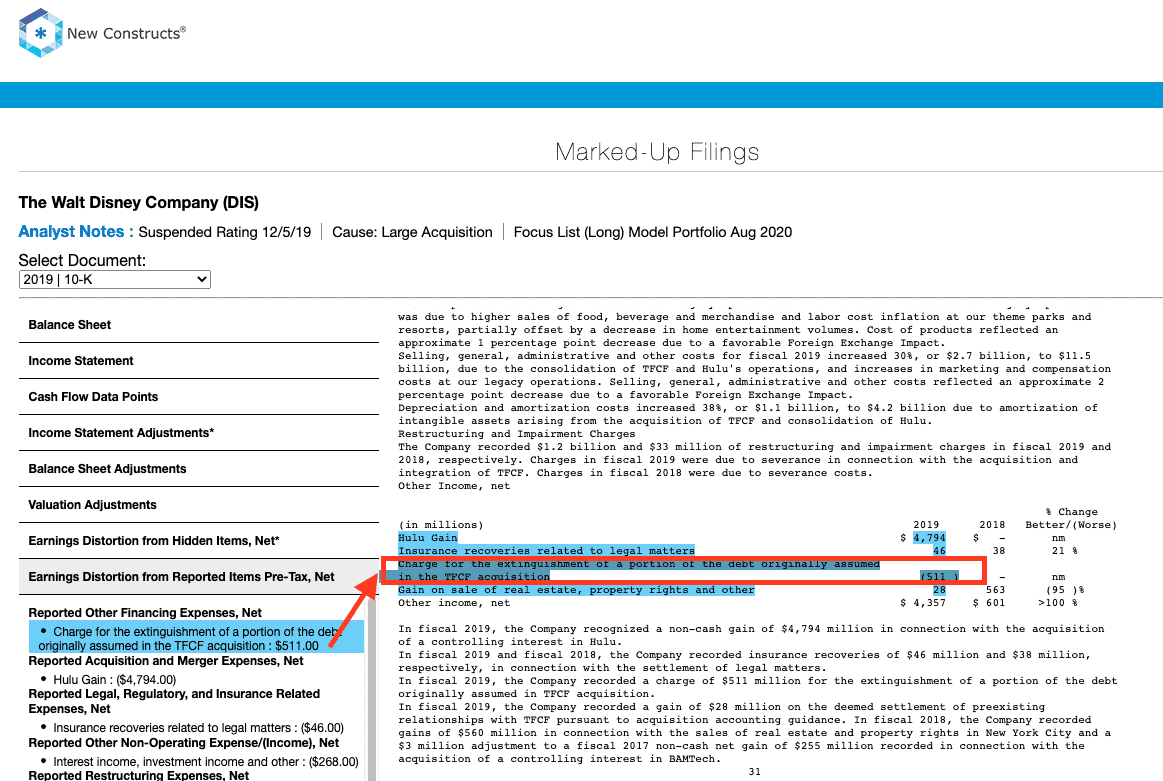Open the Select Document dropdown showing 2019 | 10-K

click(115, 280)
